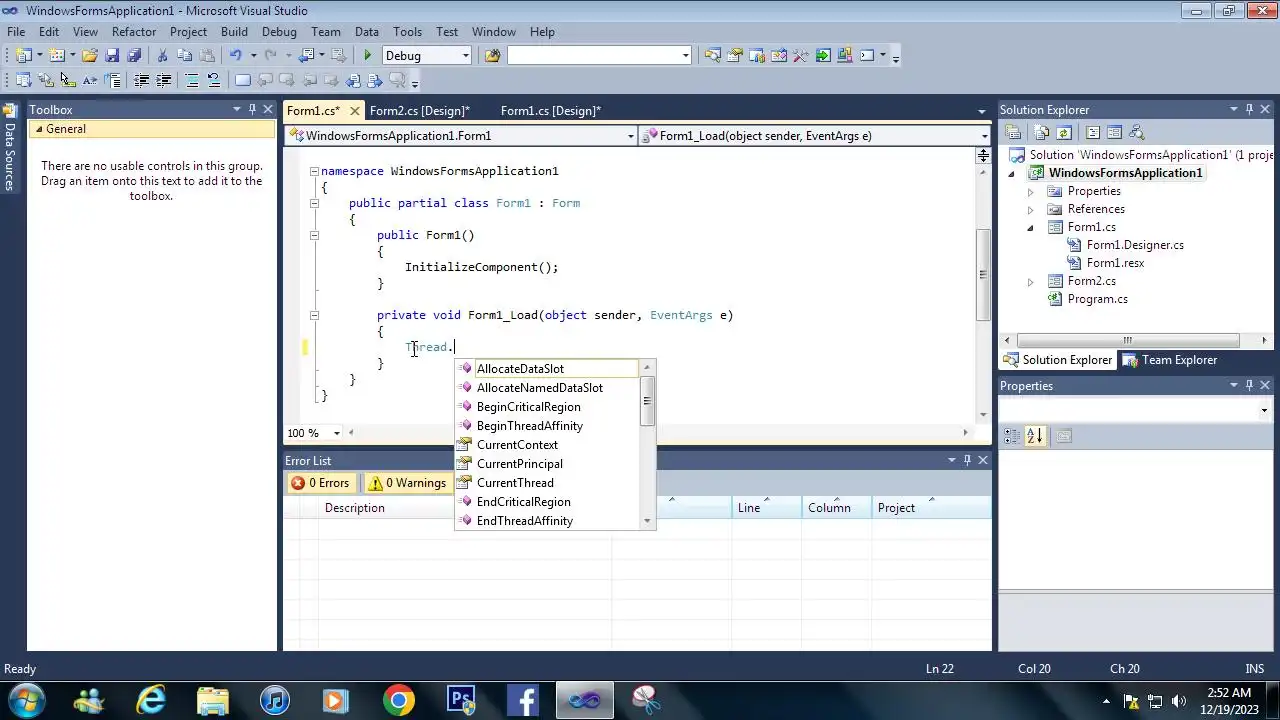
Task: Click View Code icon in Solution Explorer
Action: (1092, 132)
